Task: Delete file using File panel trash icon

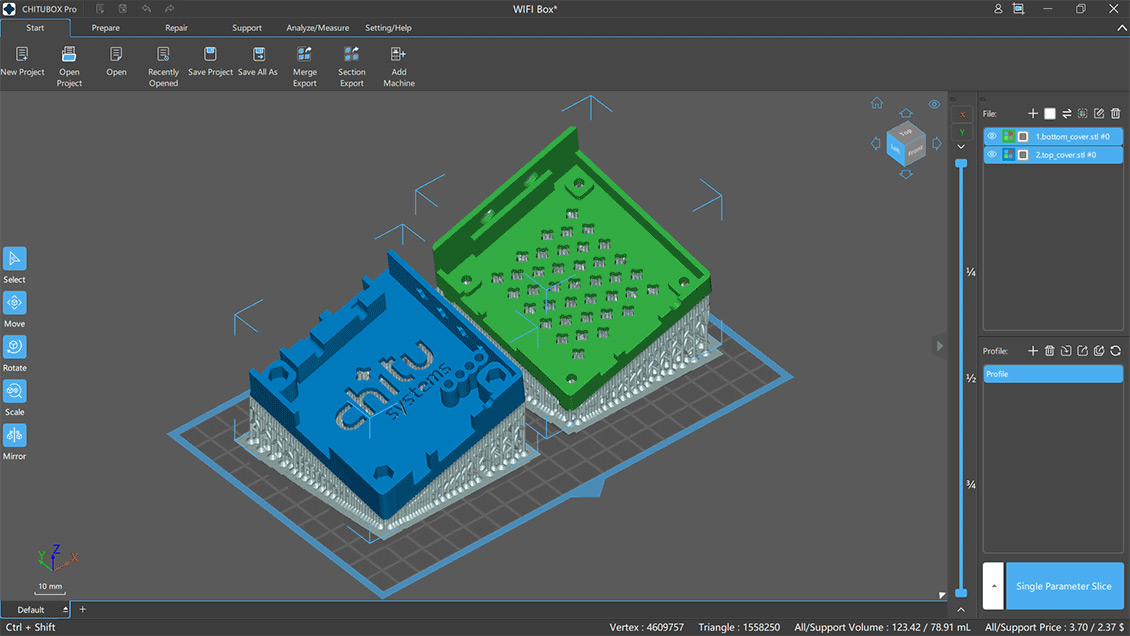Action: click(1116, 114)
